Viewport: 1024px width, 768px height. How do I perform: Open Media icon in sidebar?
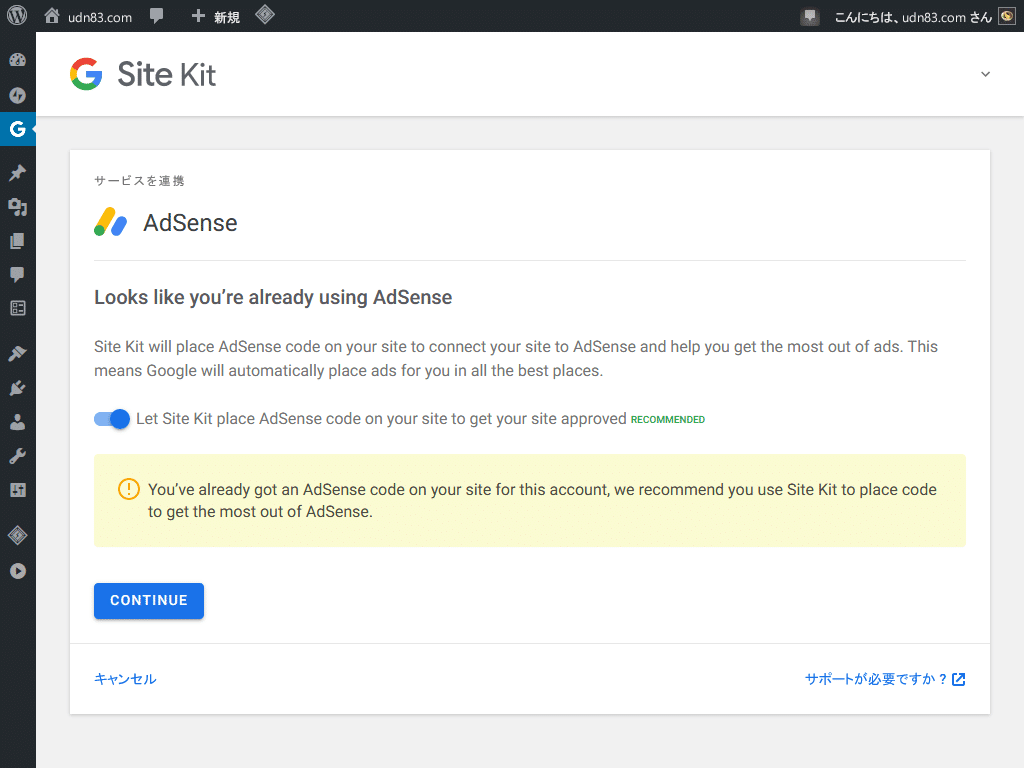pos(18,207)
